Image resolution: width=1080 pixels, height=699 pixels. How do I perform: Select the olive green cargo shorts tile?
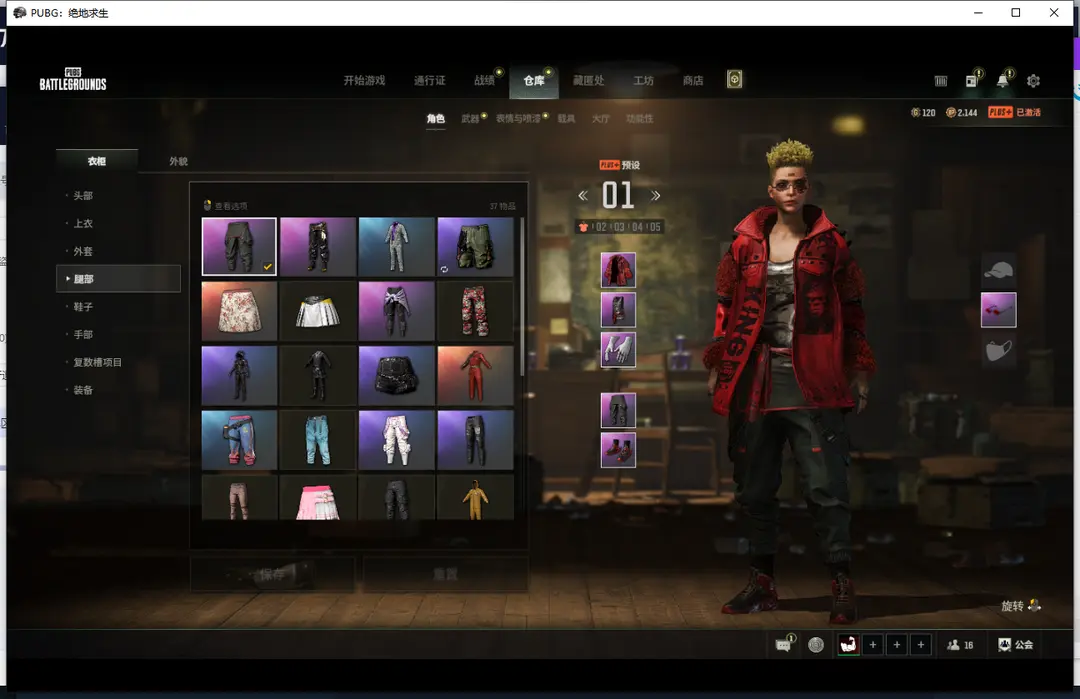click(x=475, y=247)
